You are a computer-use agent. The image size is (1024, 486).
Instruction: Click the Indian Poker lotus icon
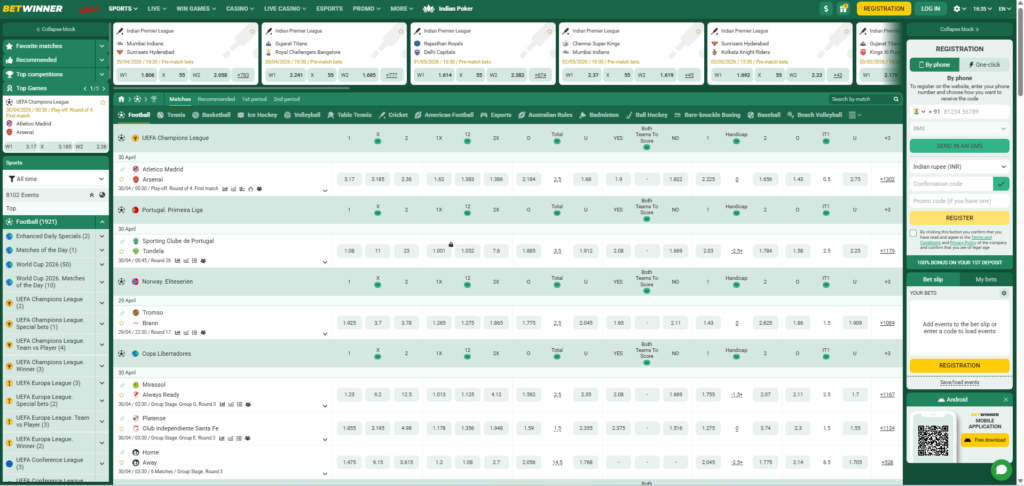tap(428, 8)
